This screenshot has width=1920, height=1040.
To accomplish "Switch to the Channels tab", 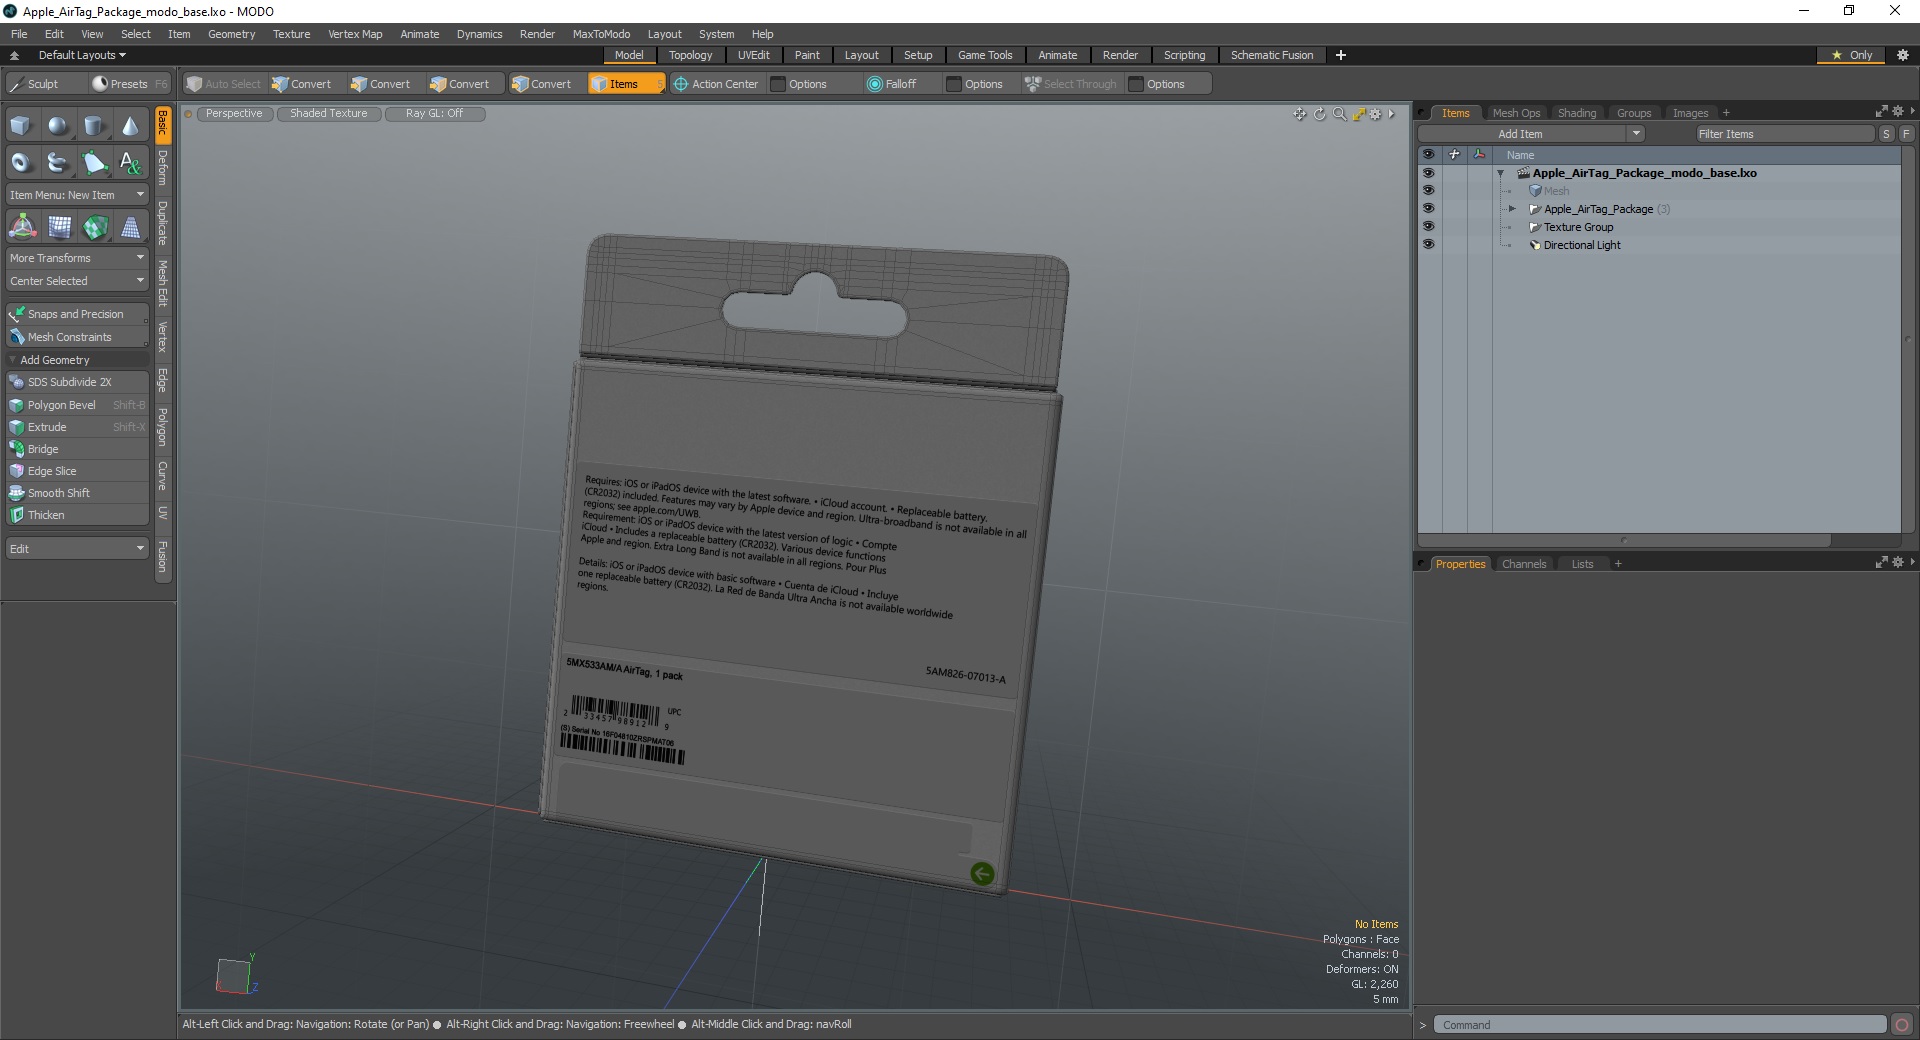I will click(x=1523, y=564).
